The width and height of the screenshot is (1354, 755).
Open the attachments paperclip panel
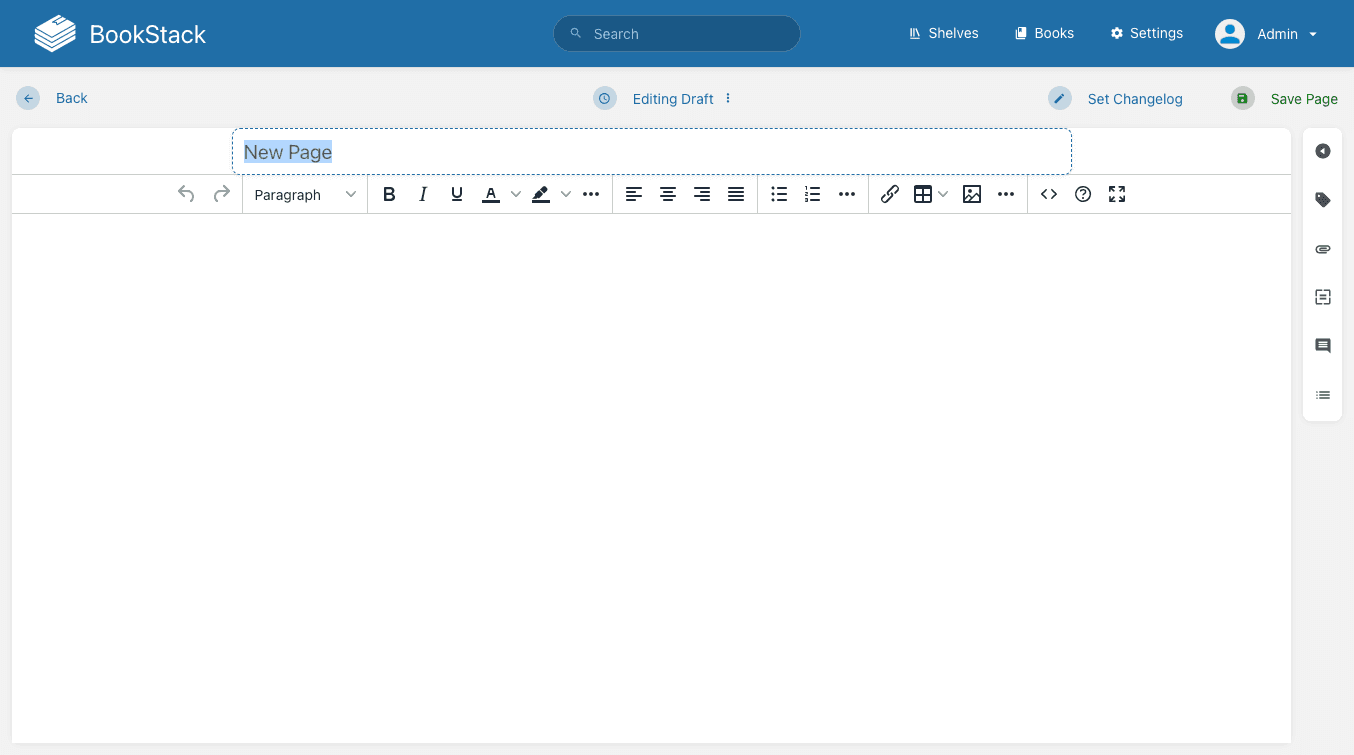pyautogui.click(x=1323, y=249)
